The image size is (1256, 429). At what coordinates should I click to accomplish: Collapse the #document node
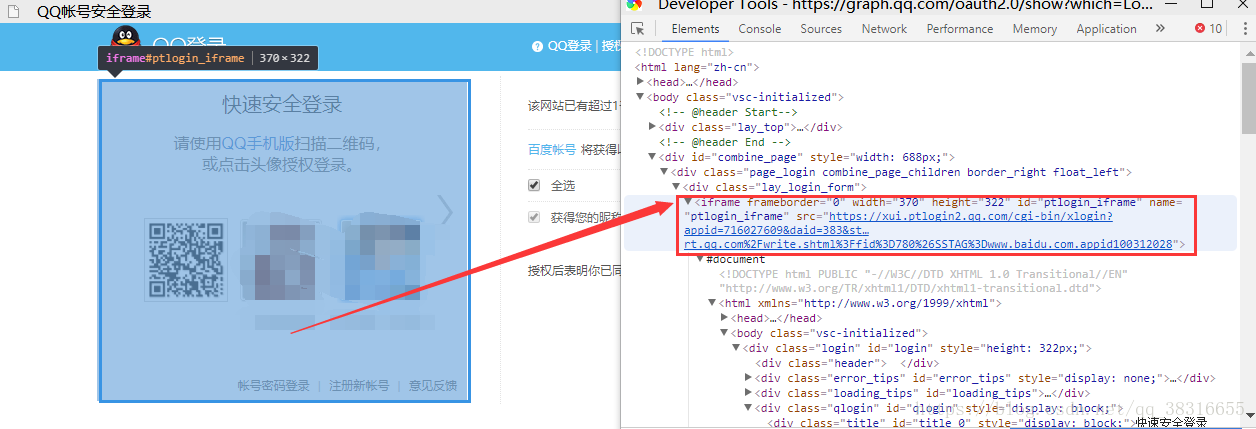point(700,259)
